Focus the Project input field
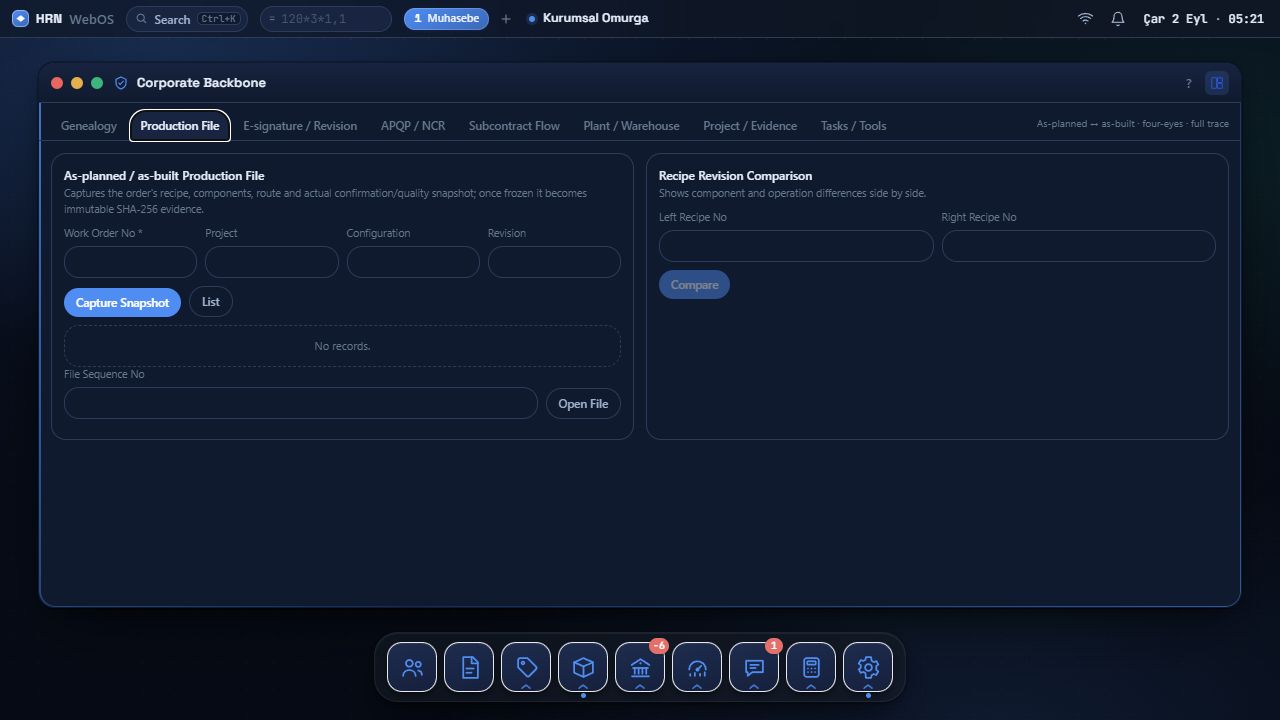1280x720 pixels. pos(272,262)
